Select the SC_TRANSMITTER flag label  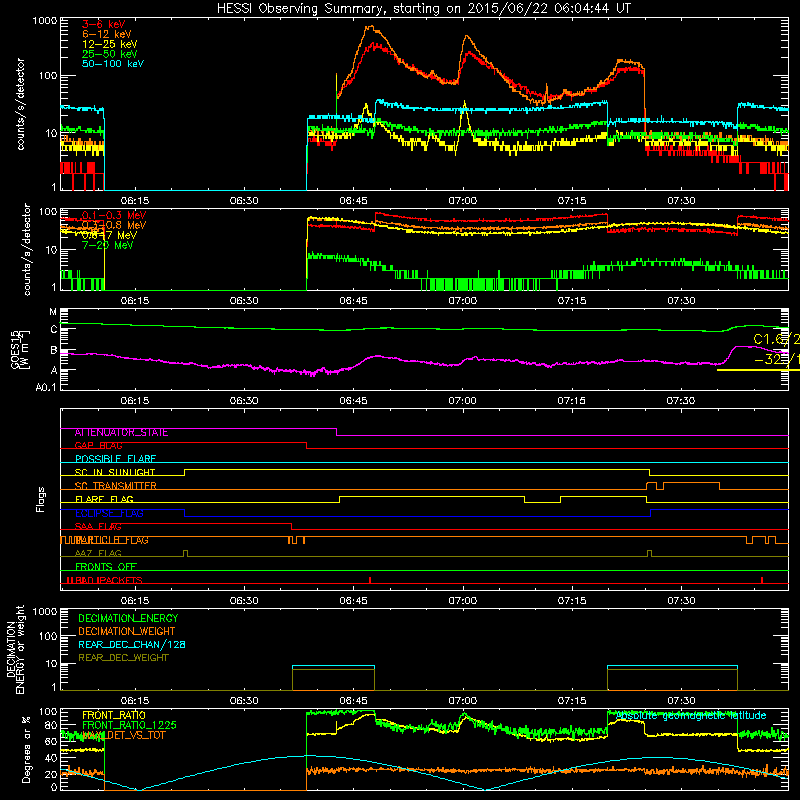click(115, 485)
